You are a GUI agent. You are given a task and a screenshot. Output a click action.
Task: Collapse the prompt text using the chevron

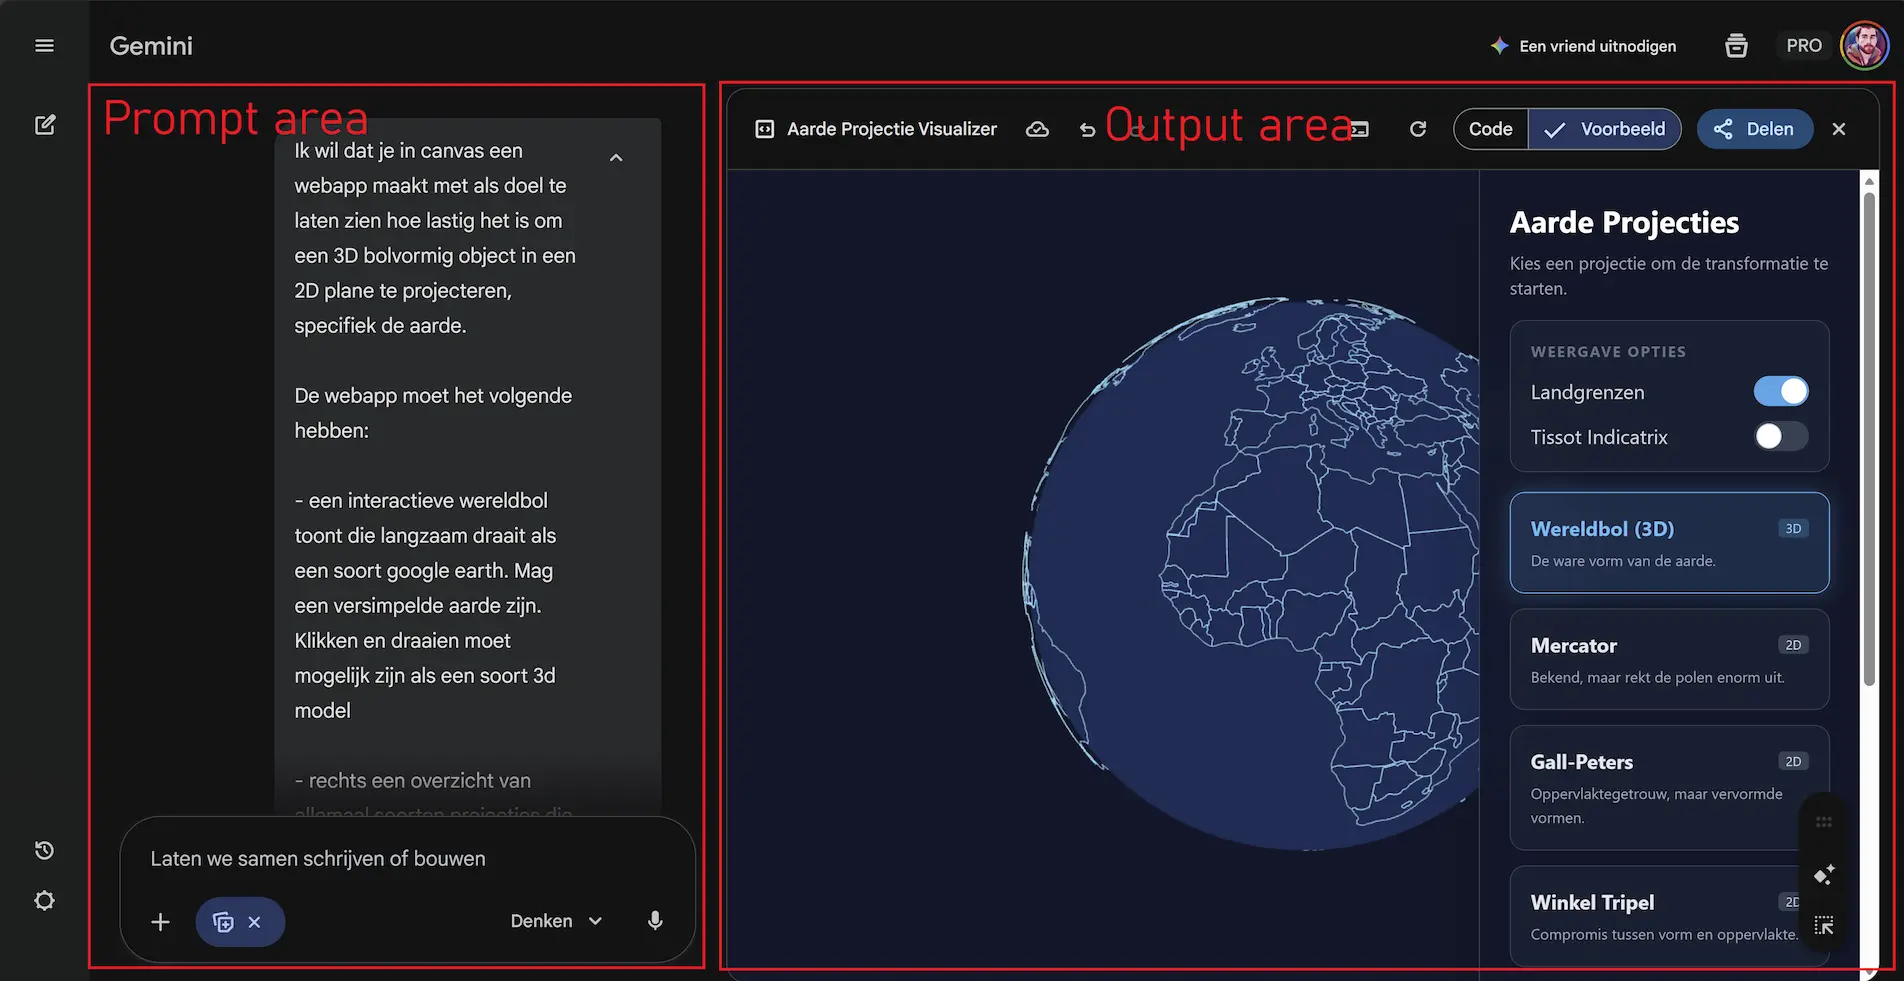pos(616,157)
